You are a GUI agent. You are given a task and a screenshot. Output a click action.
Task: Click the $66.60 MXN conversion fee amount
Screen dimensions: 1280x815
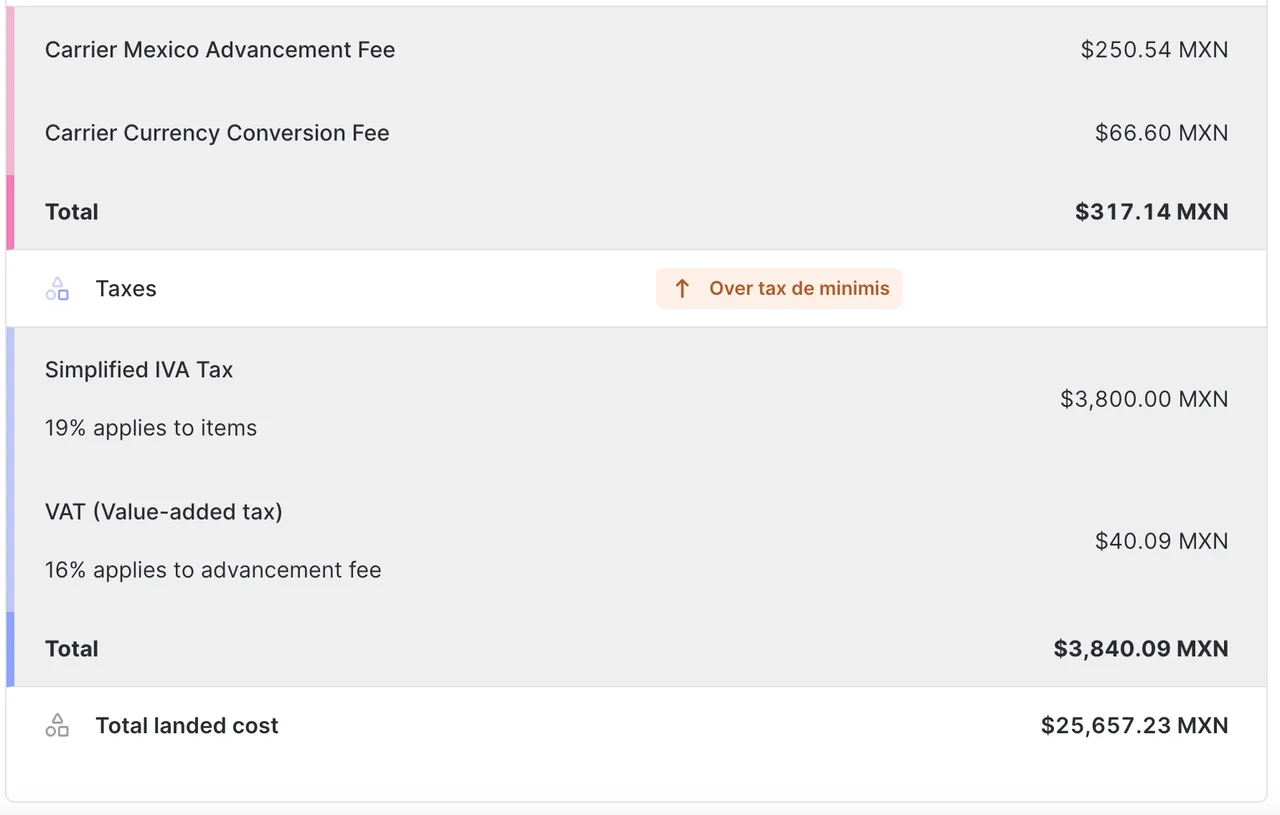(1161, 133)
